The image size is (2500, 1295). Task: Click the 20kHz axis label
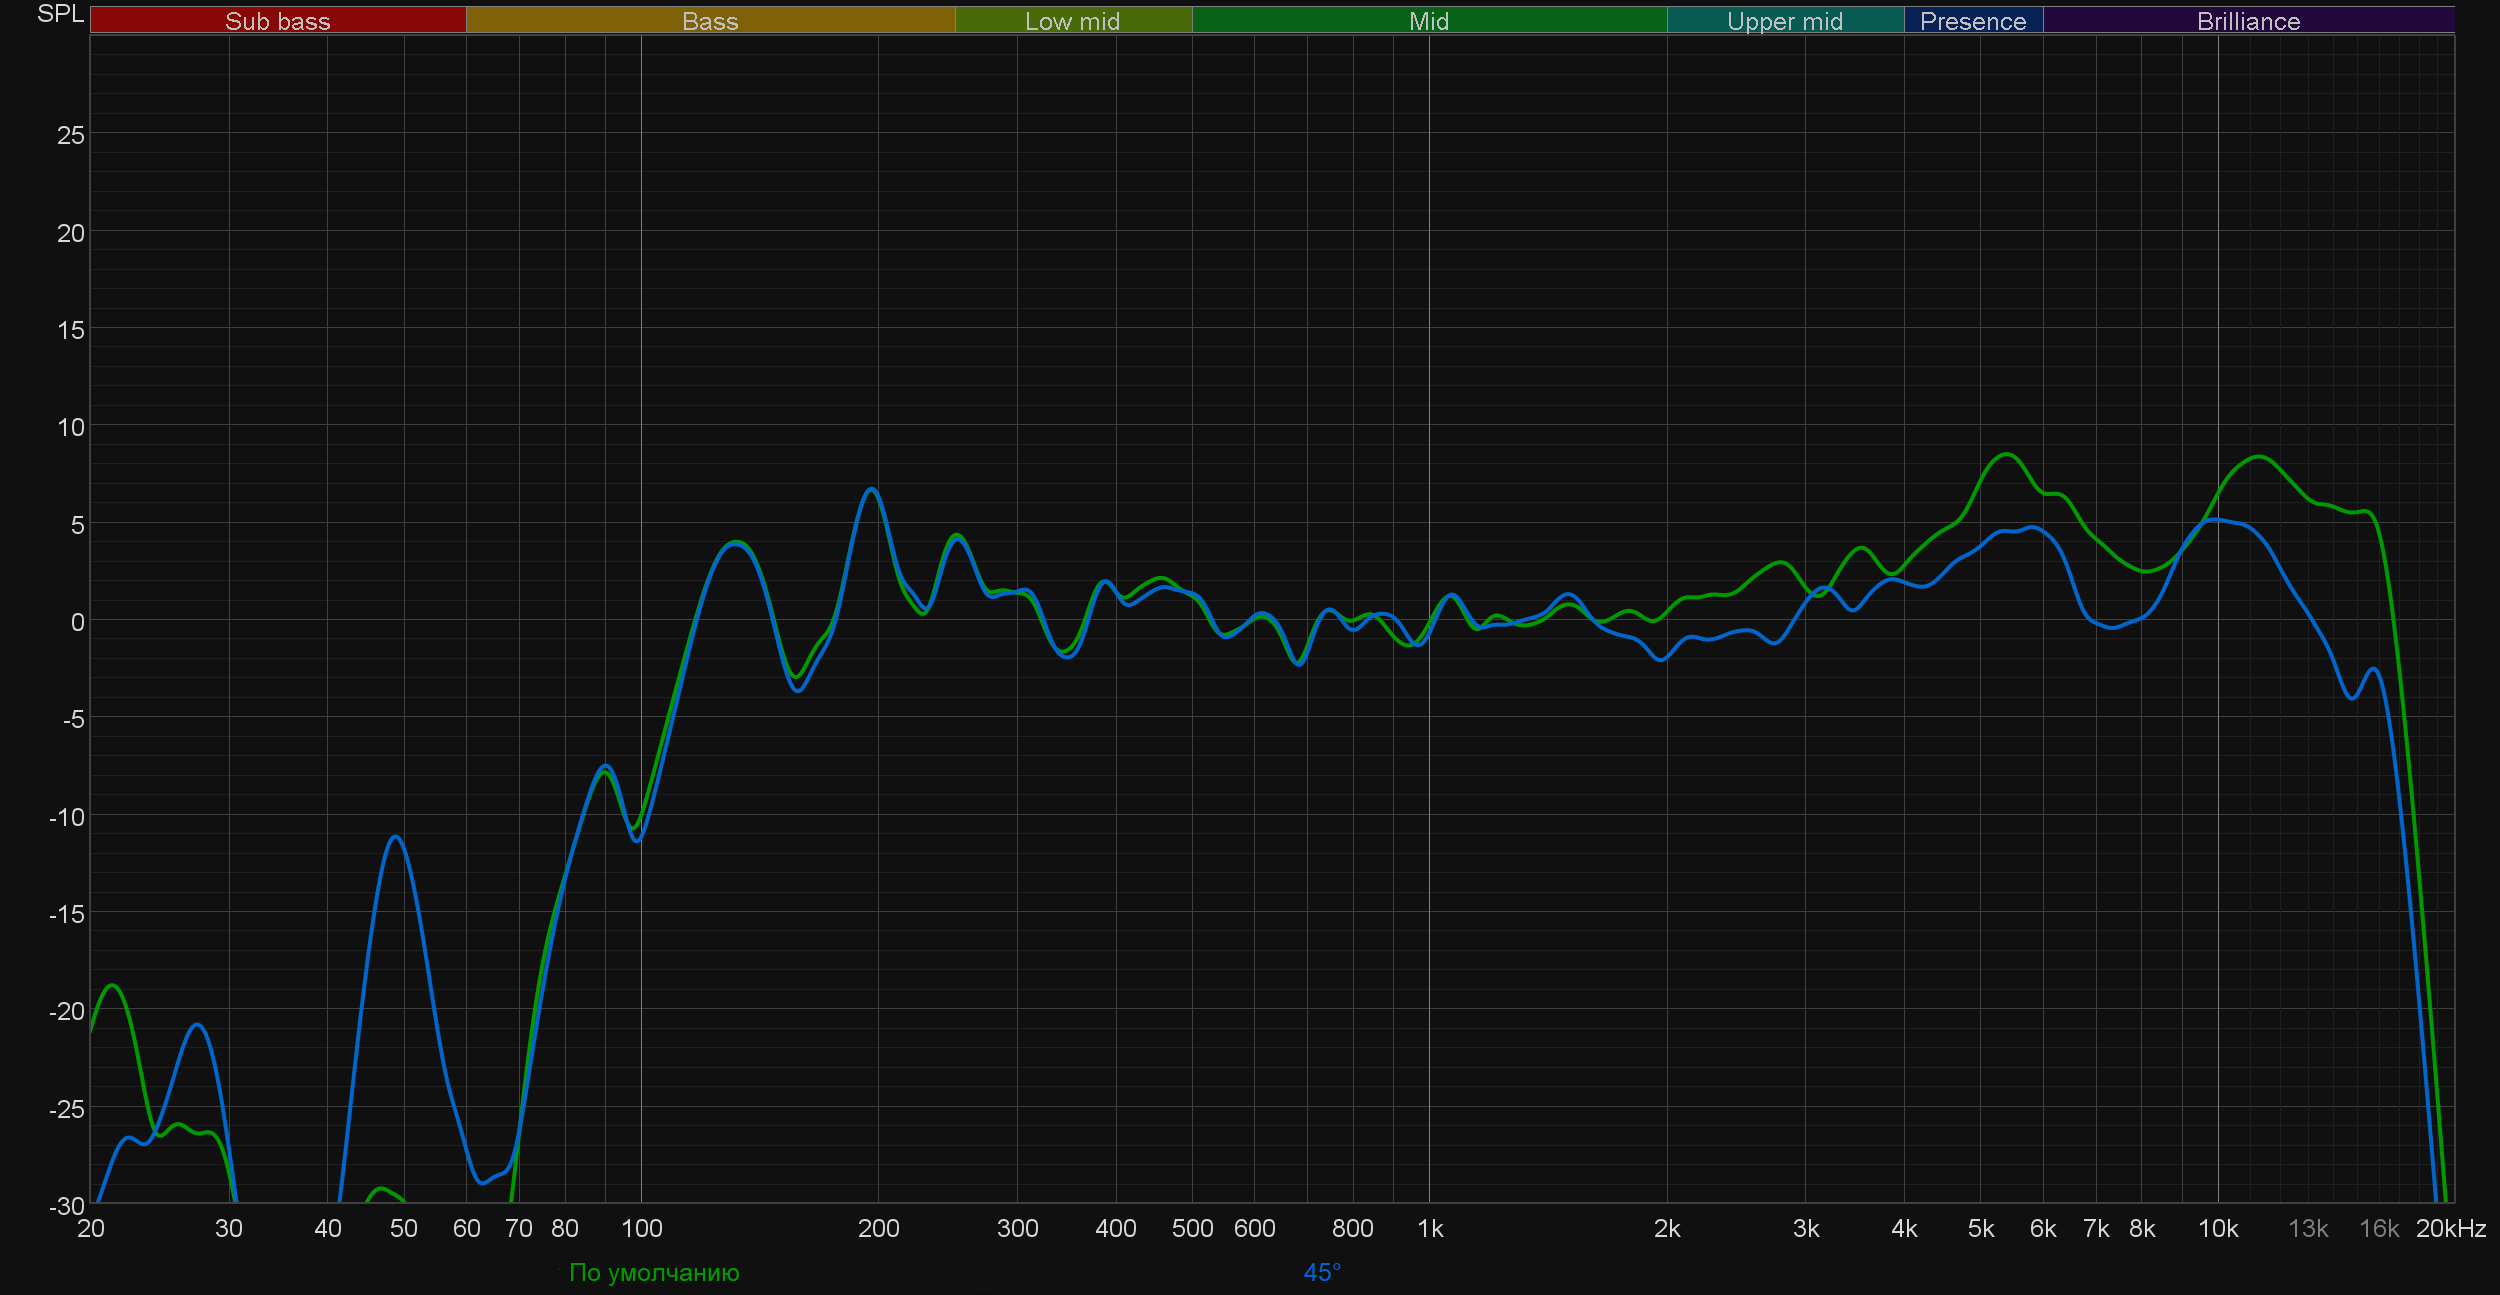(2450, 1228)
